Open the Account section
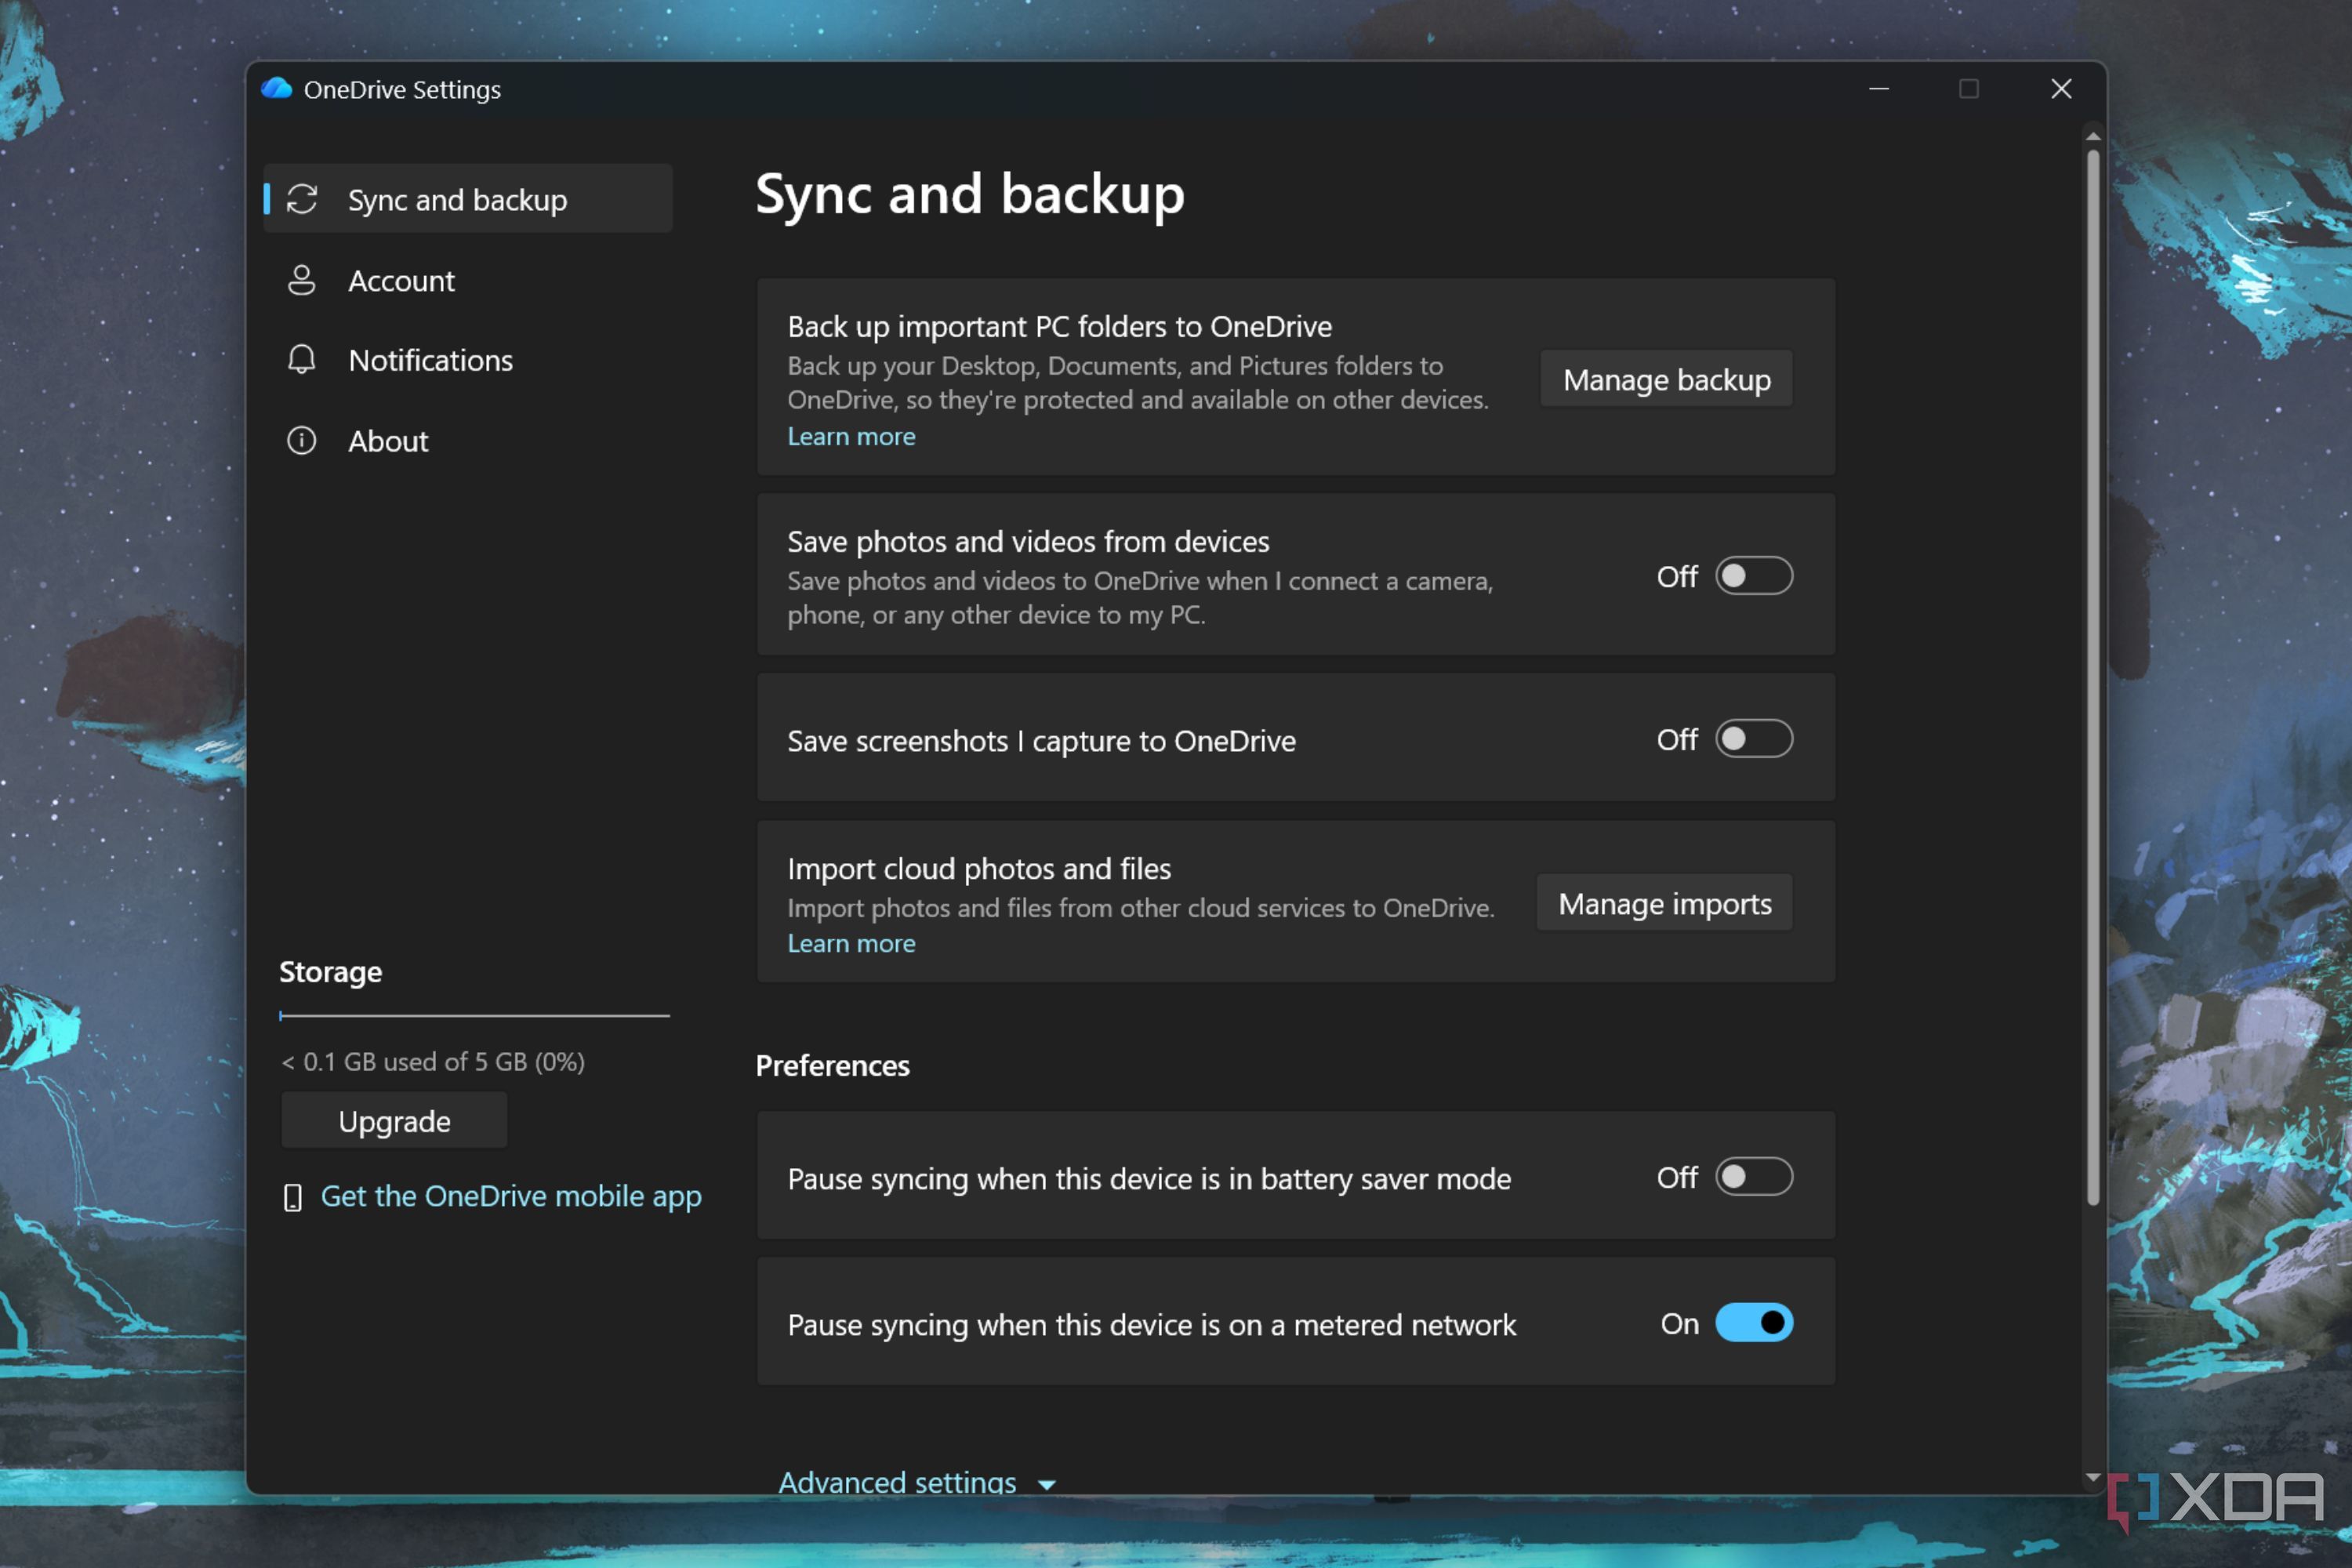The height and width of the screenshot is (1568, 2352). [468, 280]
